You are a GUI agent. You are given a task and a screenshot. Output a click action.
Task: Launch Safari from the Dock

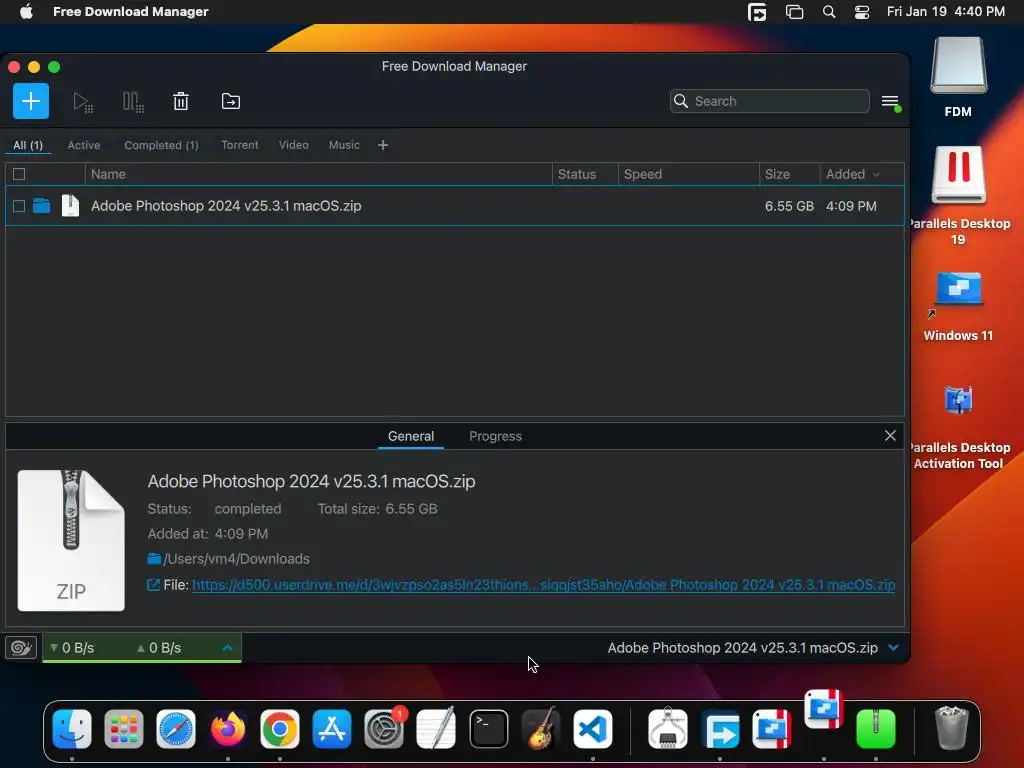click(x=176, y=729)
